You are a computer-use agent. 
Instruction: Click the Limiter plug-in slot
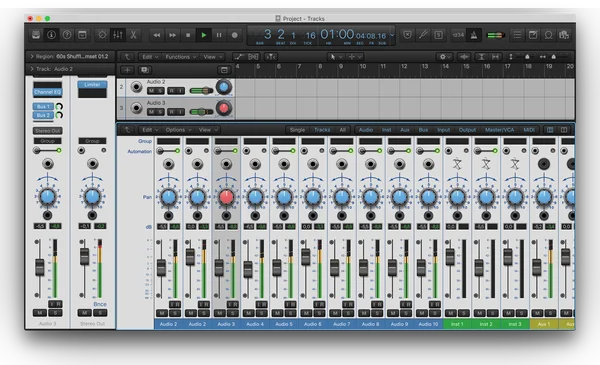tap(92, 85)
